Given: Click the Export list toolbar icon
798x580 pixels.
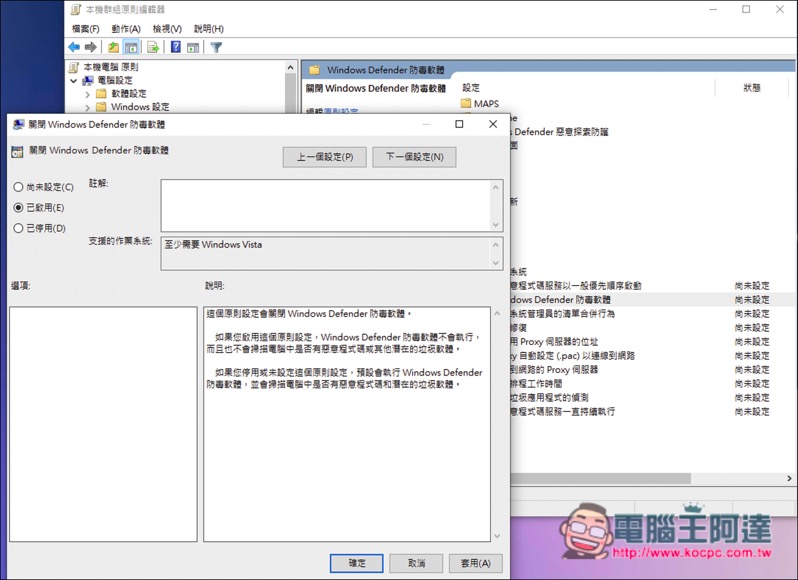Looking at the screenshot, I should pos(153,47).
